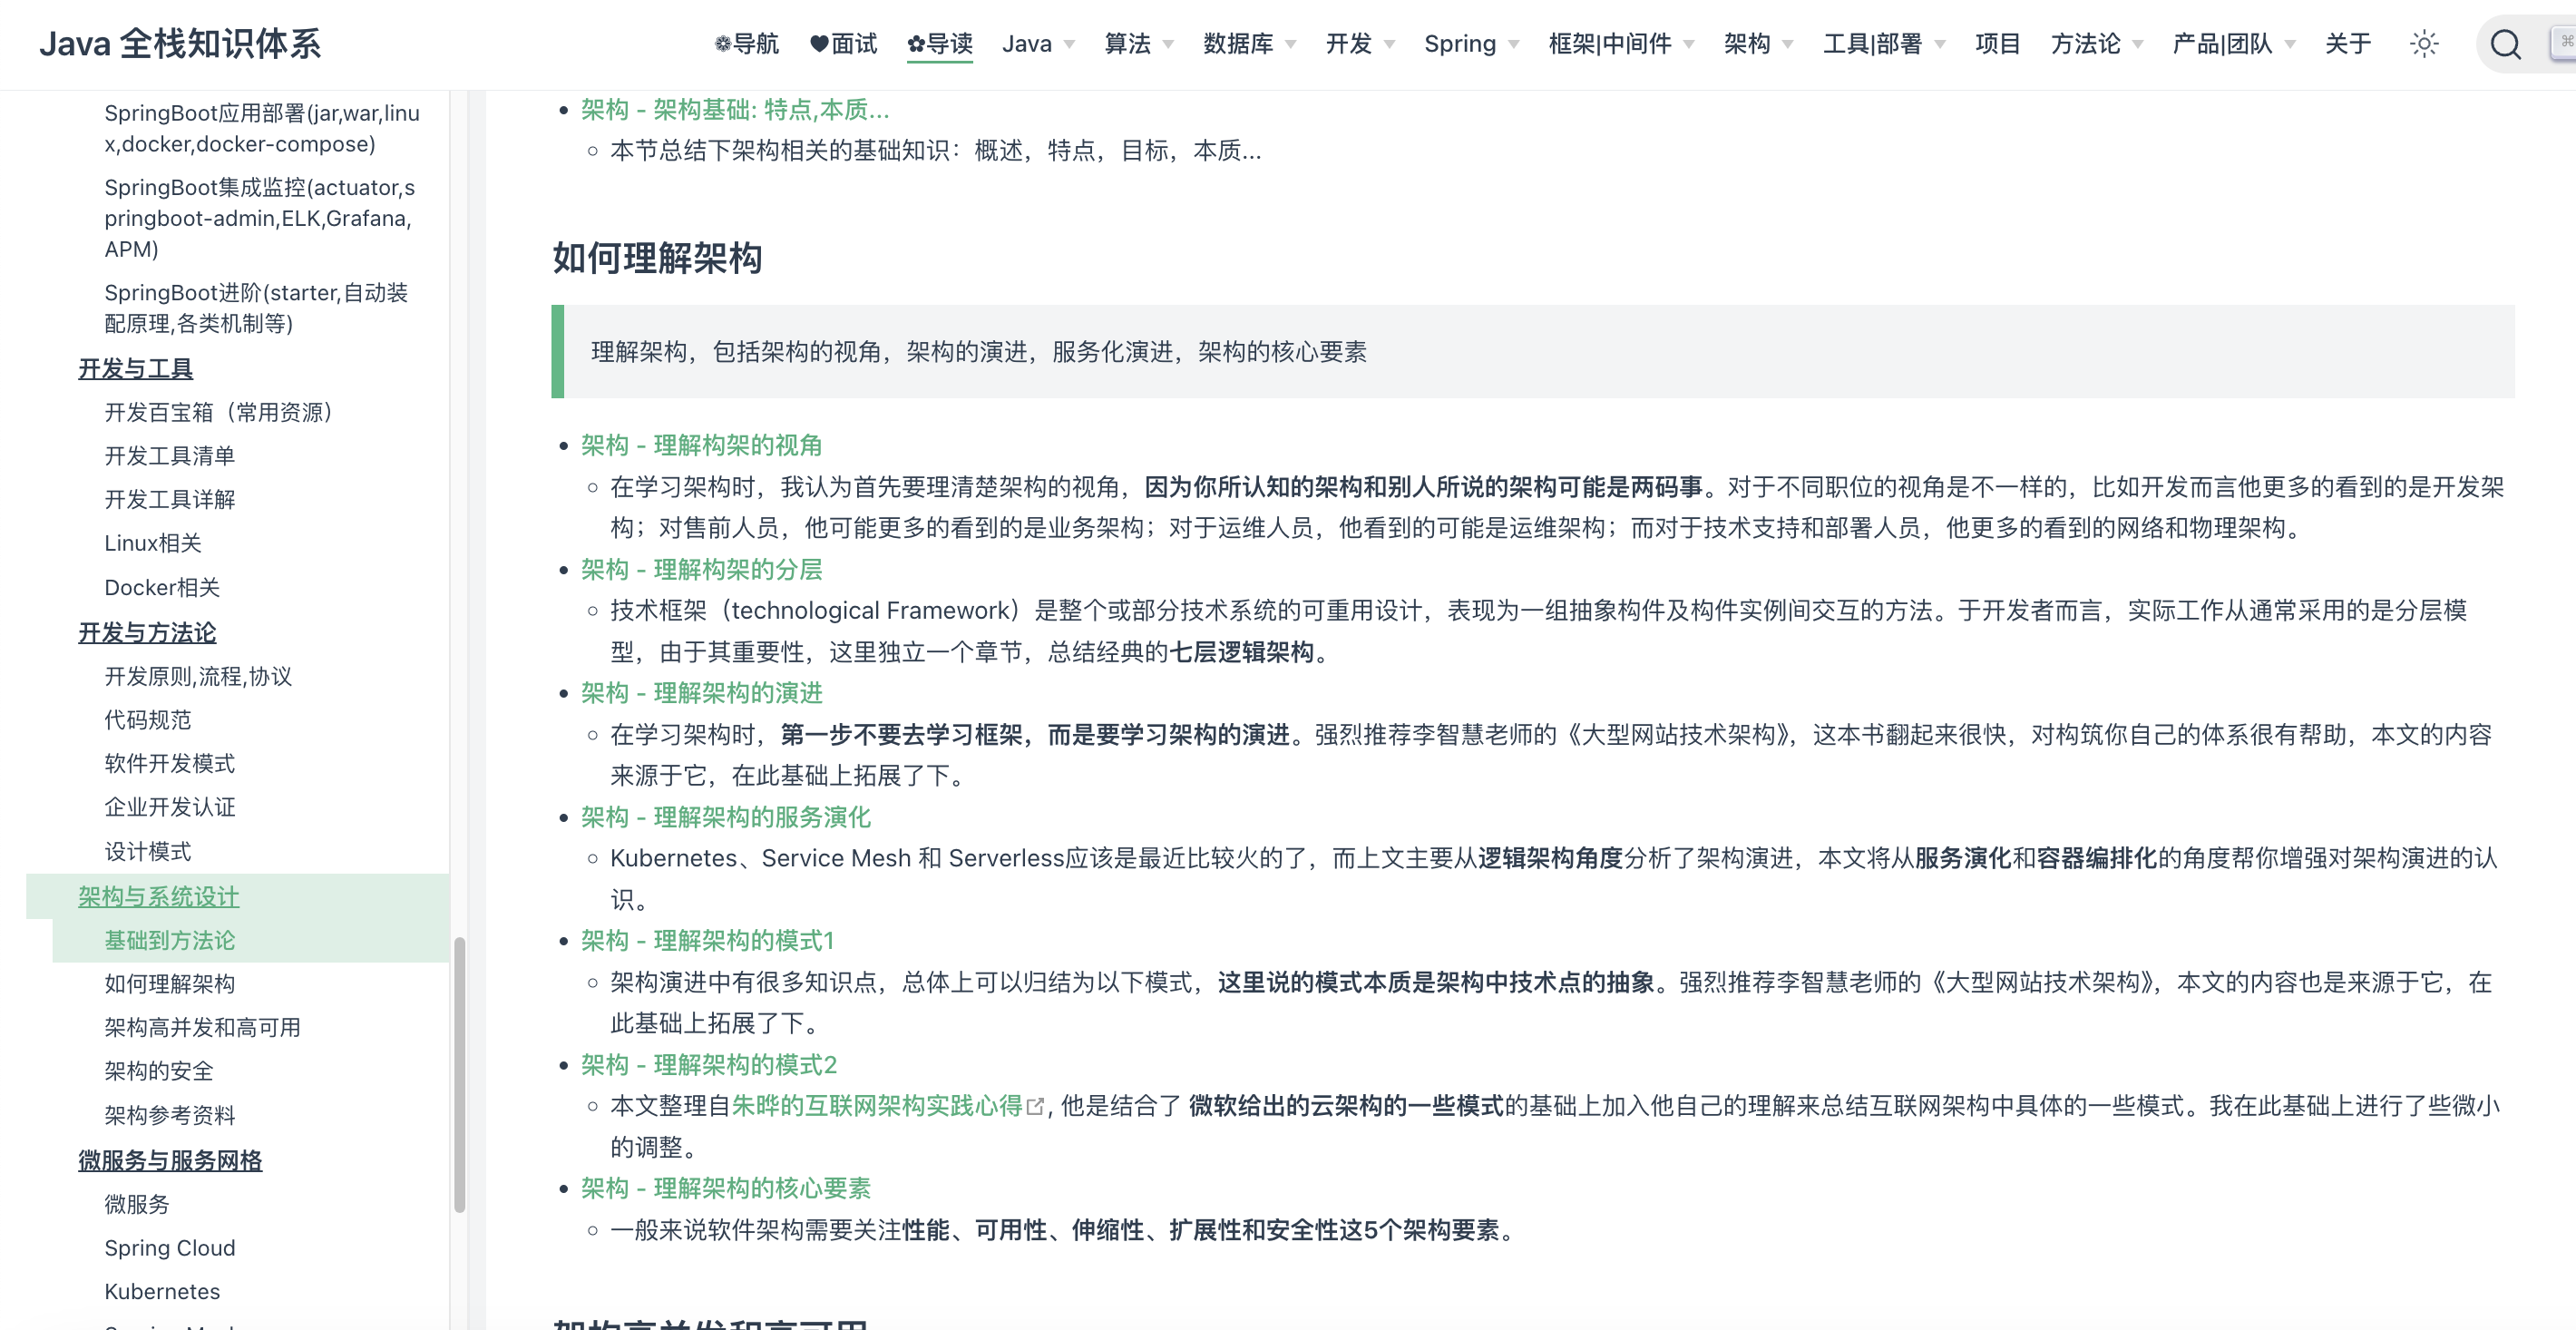Click the 关于 menu item
2576x1330 pixels.
point(2347,44)
